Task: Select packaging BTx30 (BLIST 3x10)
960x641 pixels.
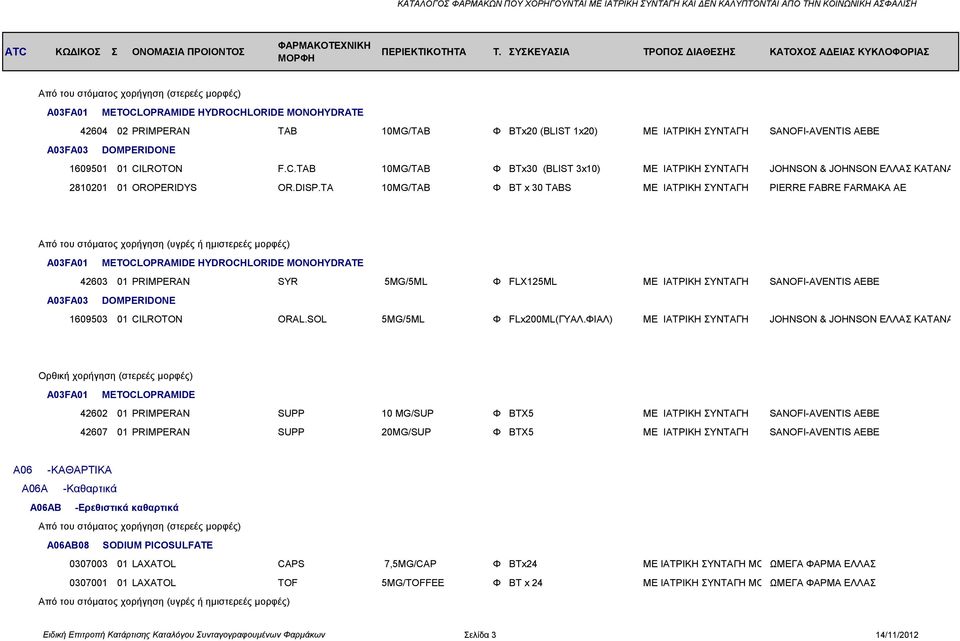Action: (554, 168)
